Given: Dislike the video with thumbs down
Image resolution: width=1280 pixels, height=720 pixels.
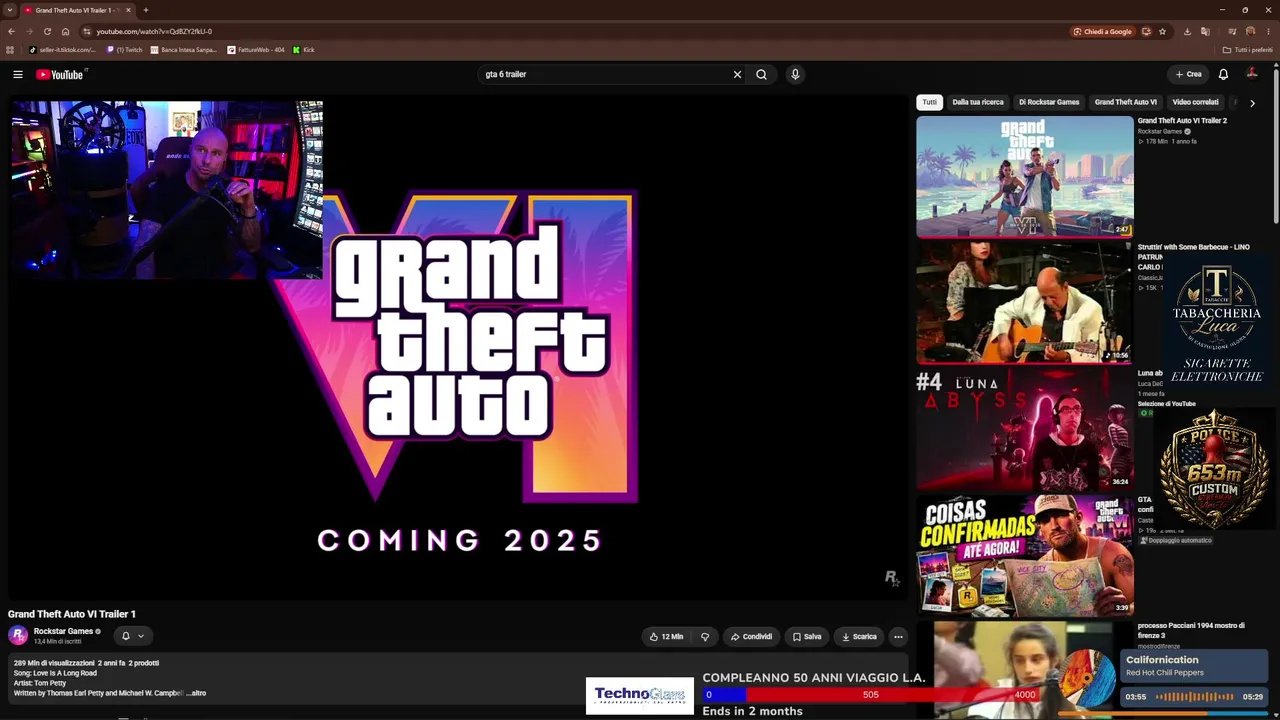Looking at the screenshot, I should (705, 637).
